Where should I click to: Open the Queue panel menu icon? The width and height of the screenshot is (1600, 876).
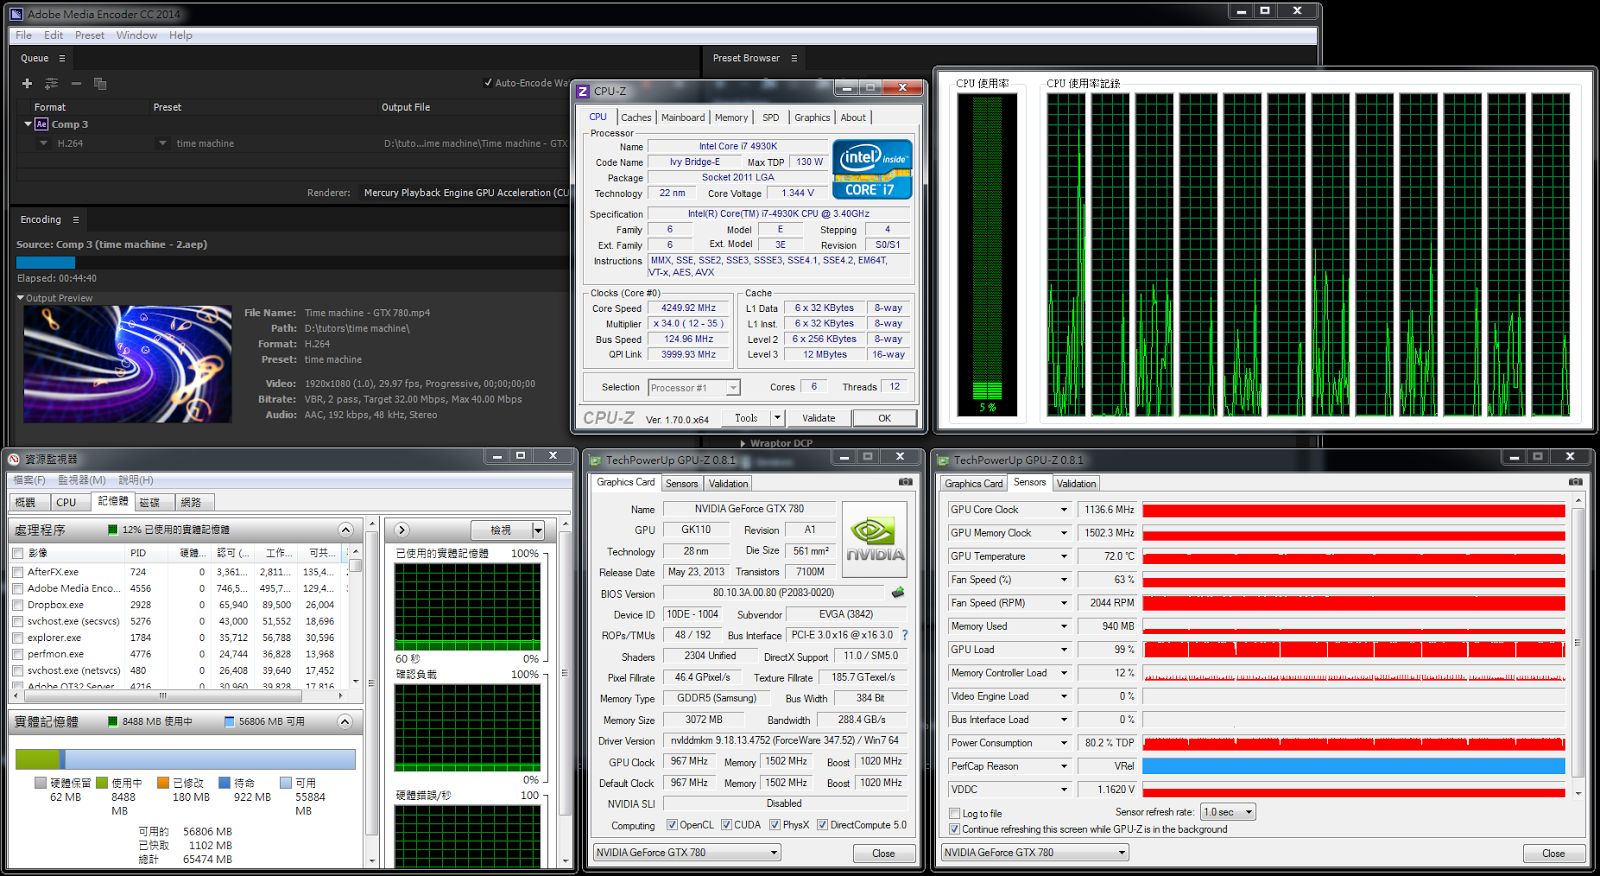click(x=62, y=58)
